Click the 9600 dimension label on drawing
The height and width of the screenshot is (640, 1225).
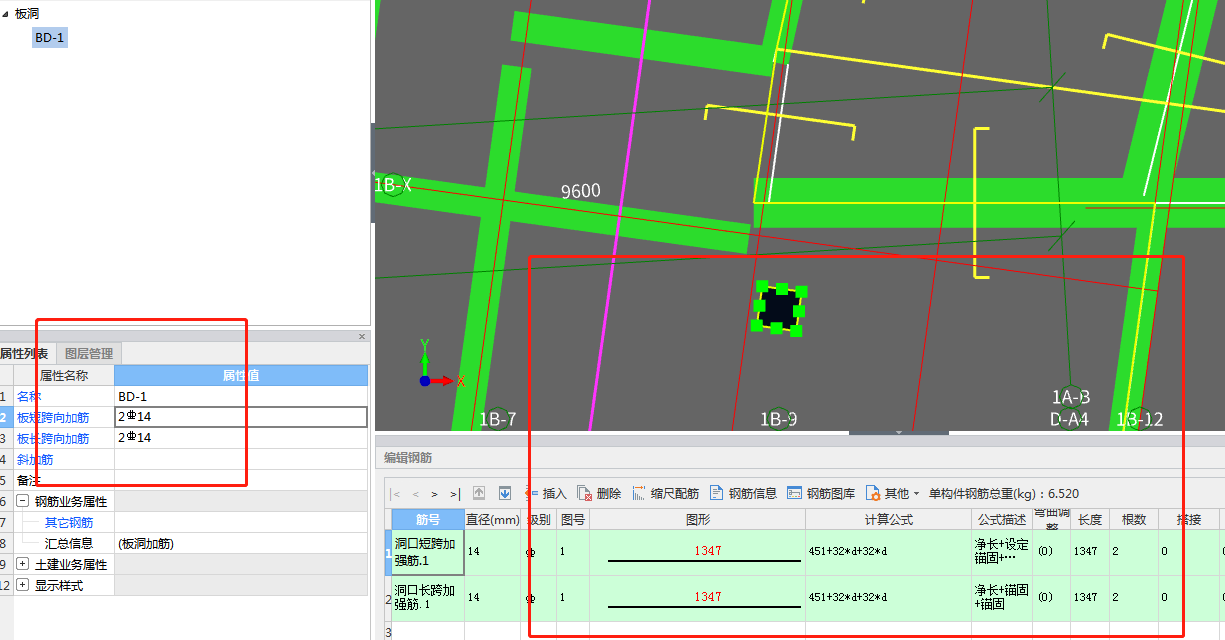click(581, 191)
